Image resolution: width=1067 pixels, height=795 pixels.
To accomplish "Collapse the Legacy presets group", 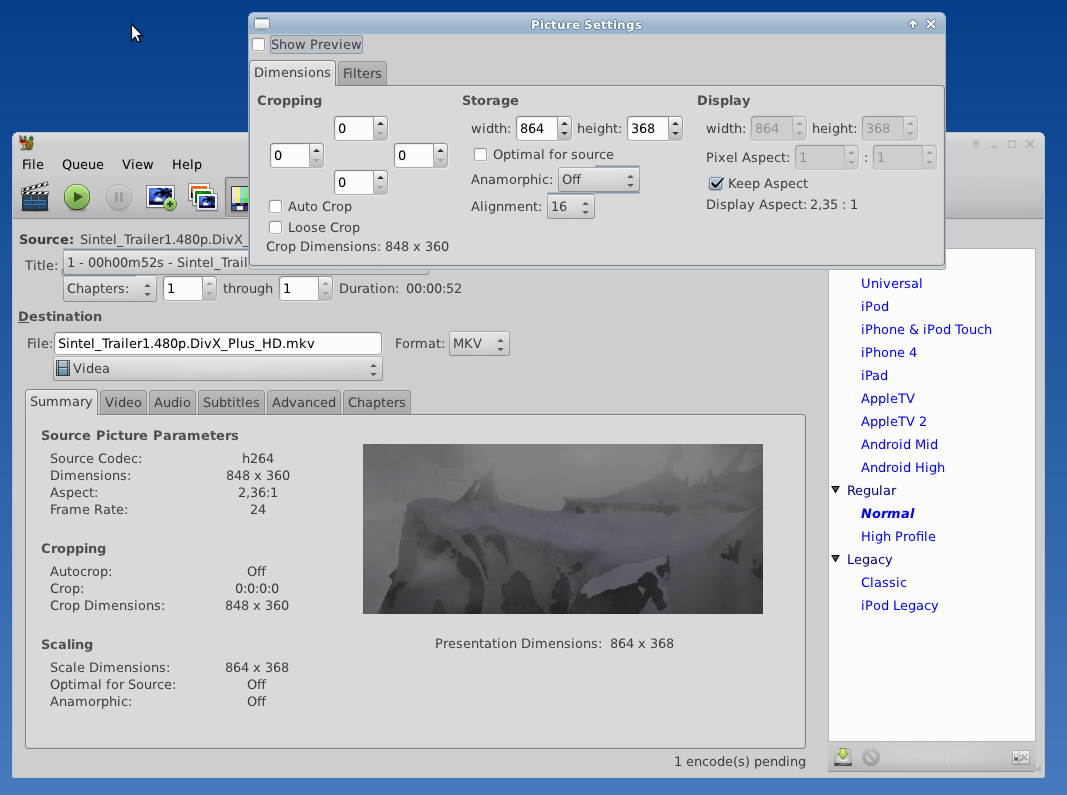I will 836,559.
